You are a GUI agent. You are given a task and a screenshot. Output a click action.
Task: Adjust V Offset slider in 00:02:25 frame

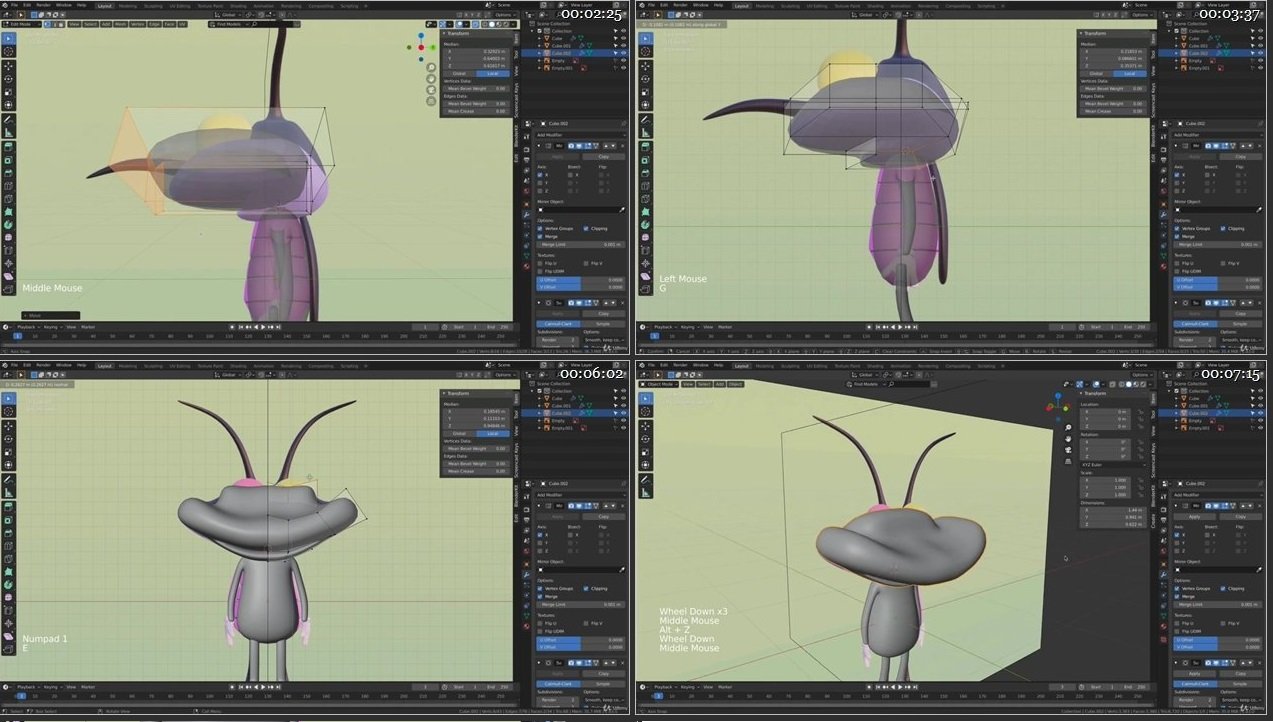pyautogui.click(x=581, y=287)
